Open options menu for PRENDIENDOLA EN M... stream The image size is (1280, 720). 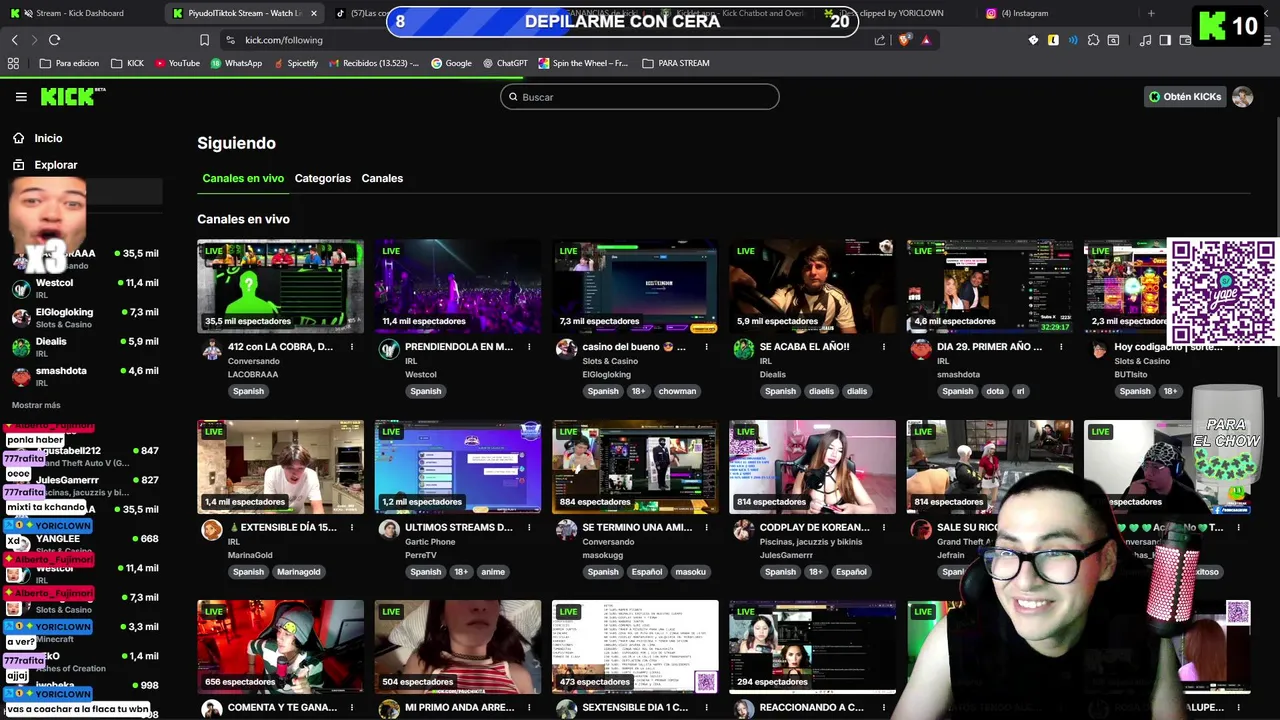[x=529, y=347]
